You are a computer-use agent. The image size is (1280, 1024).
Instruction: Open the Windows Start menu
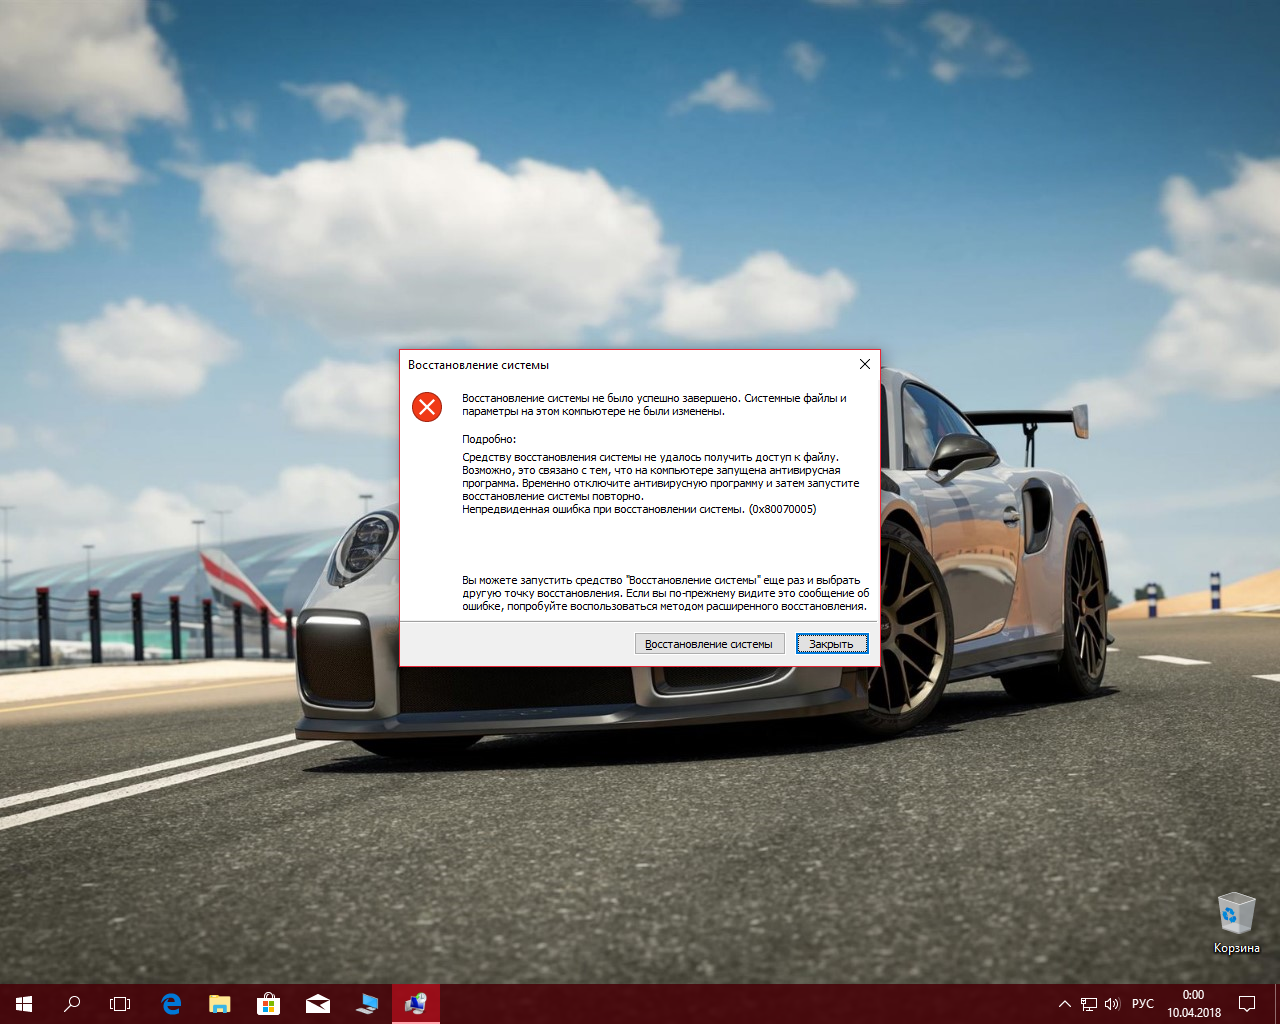tap(24, 1004)
